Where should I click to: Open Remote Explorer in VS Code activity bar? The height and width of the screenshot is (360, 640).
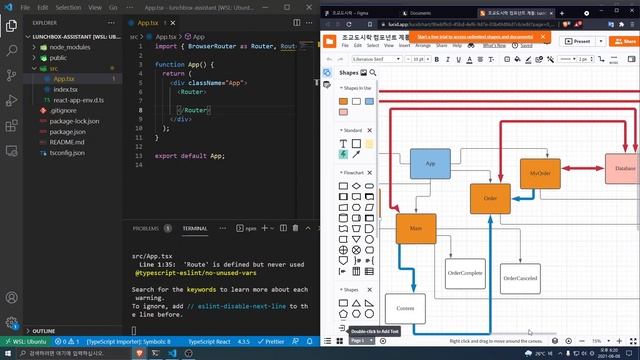11,151
